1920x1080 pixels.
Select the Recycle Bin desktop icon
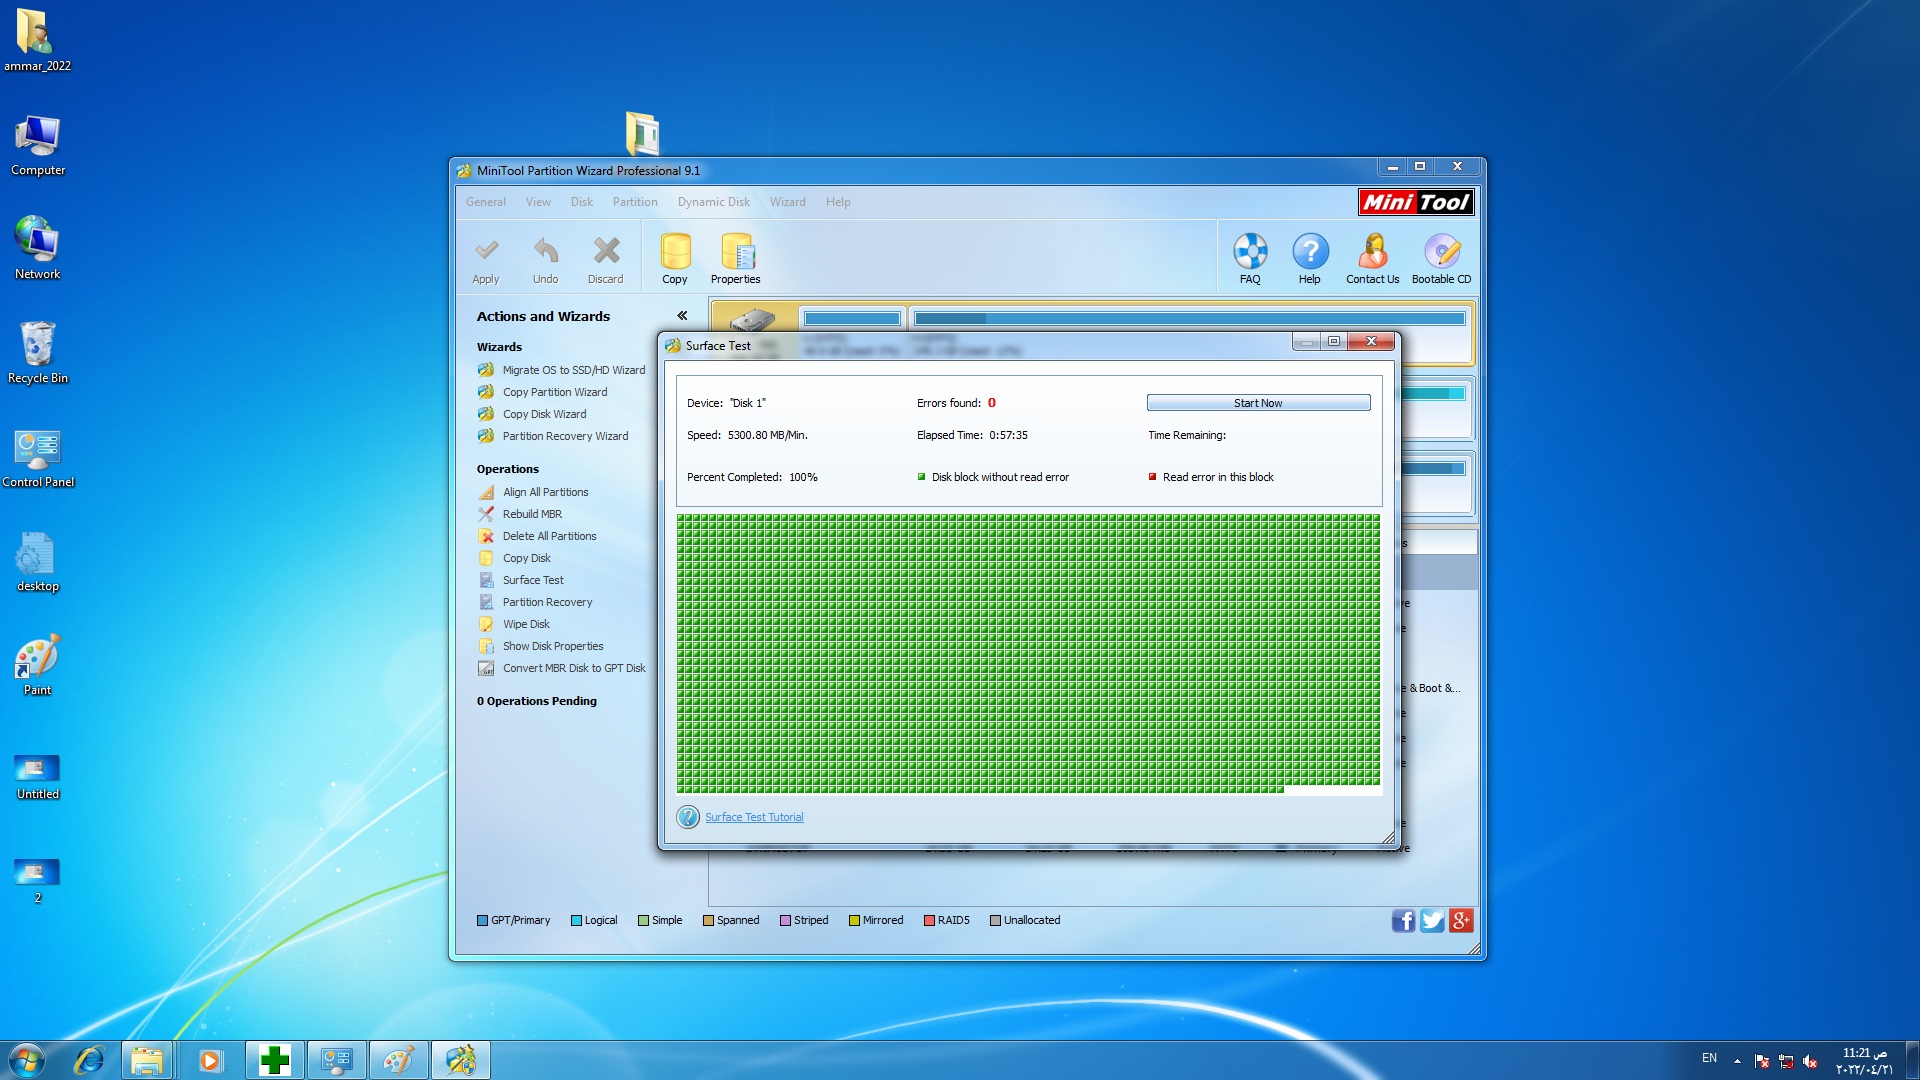pyautogui.click(x=37, y=353)
